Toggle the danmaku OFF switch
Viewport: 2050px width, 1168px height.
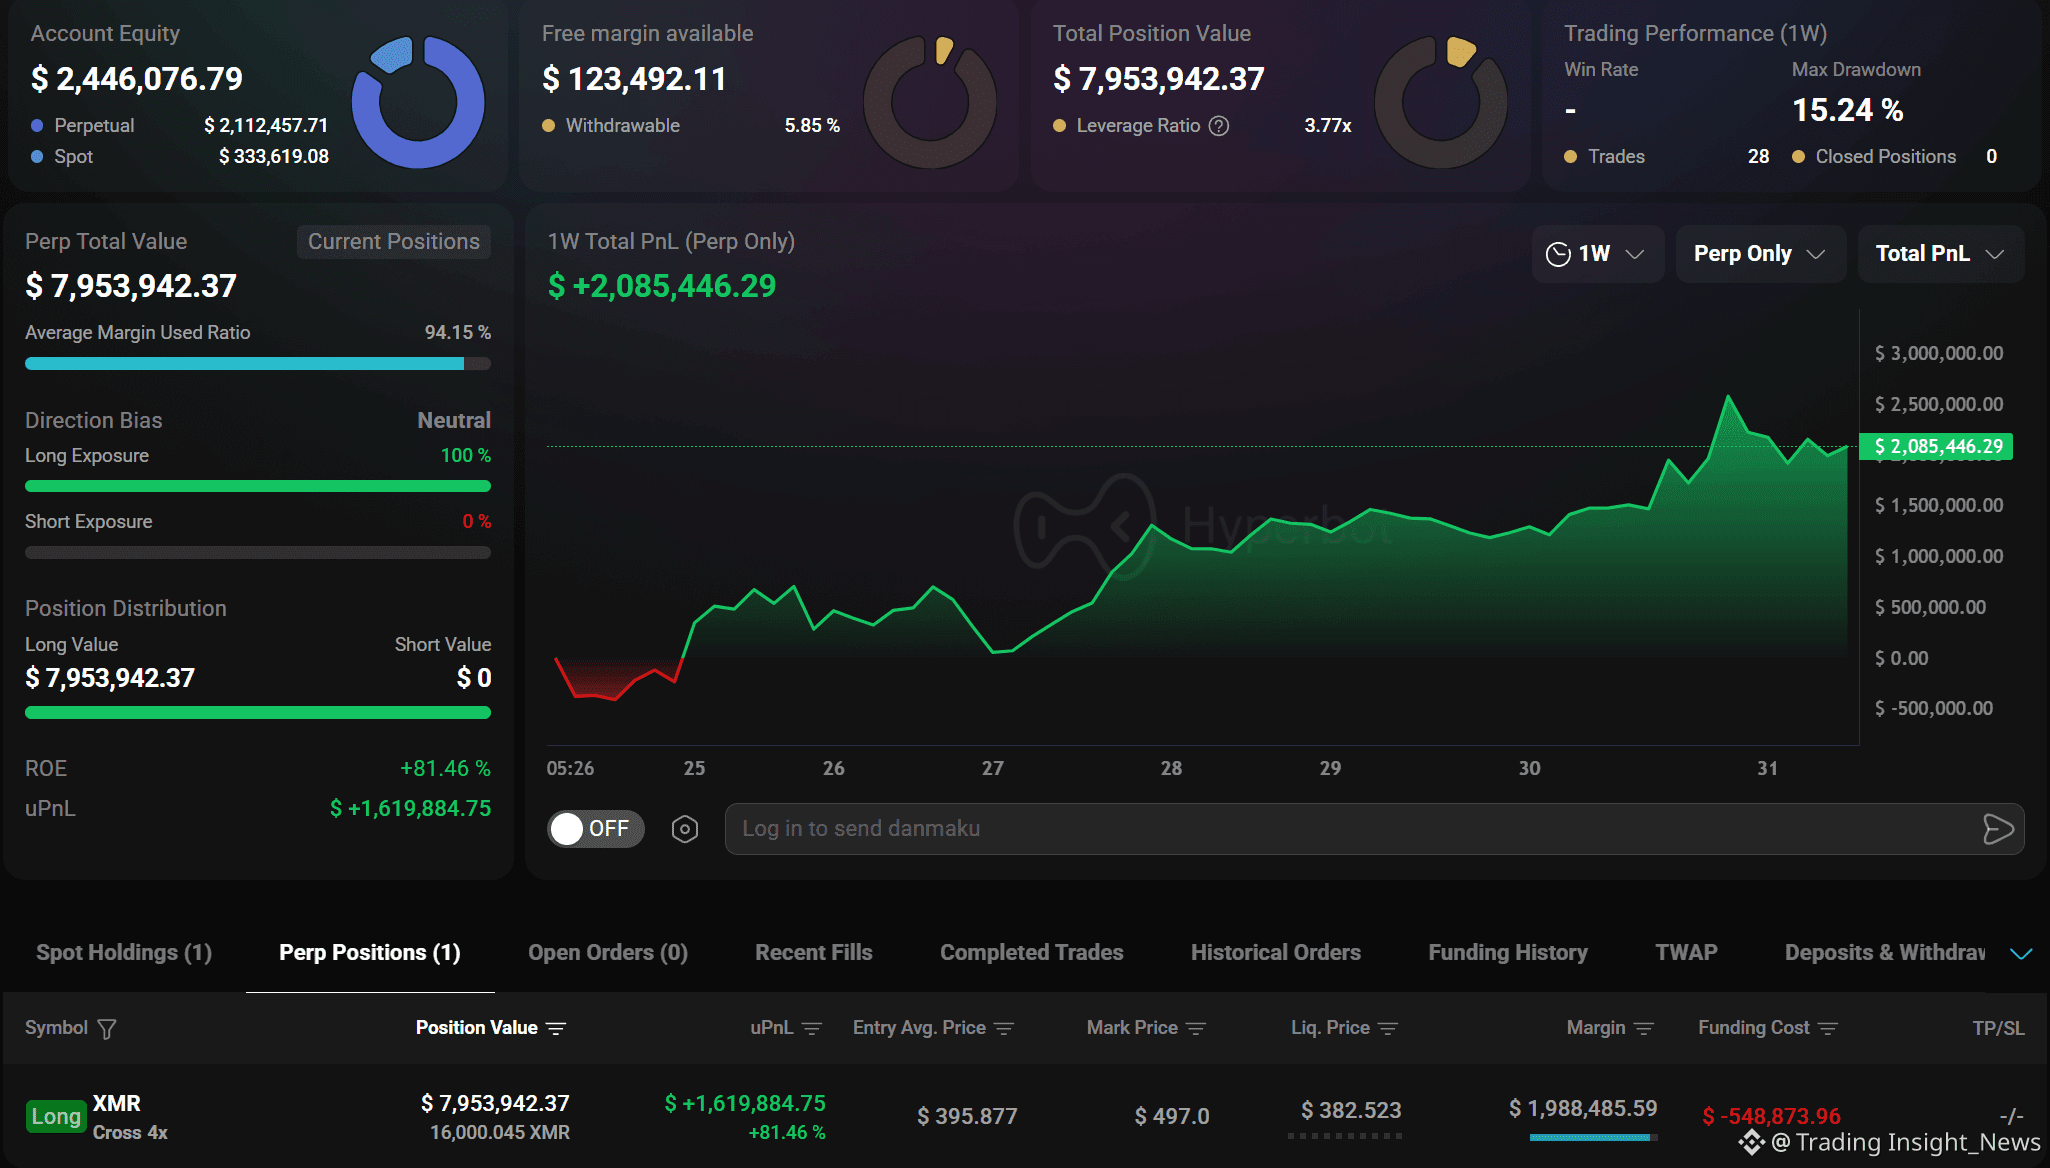pyautogui.click(x=596, y=829)
